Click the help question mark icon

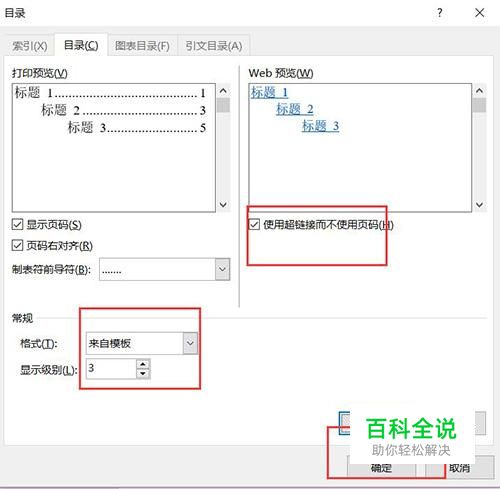440,13
